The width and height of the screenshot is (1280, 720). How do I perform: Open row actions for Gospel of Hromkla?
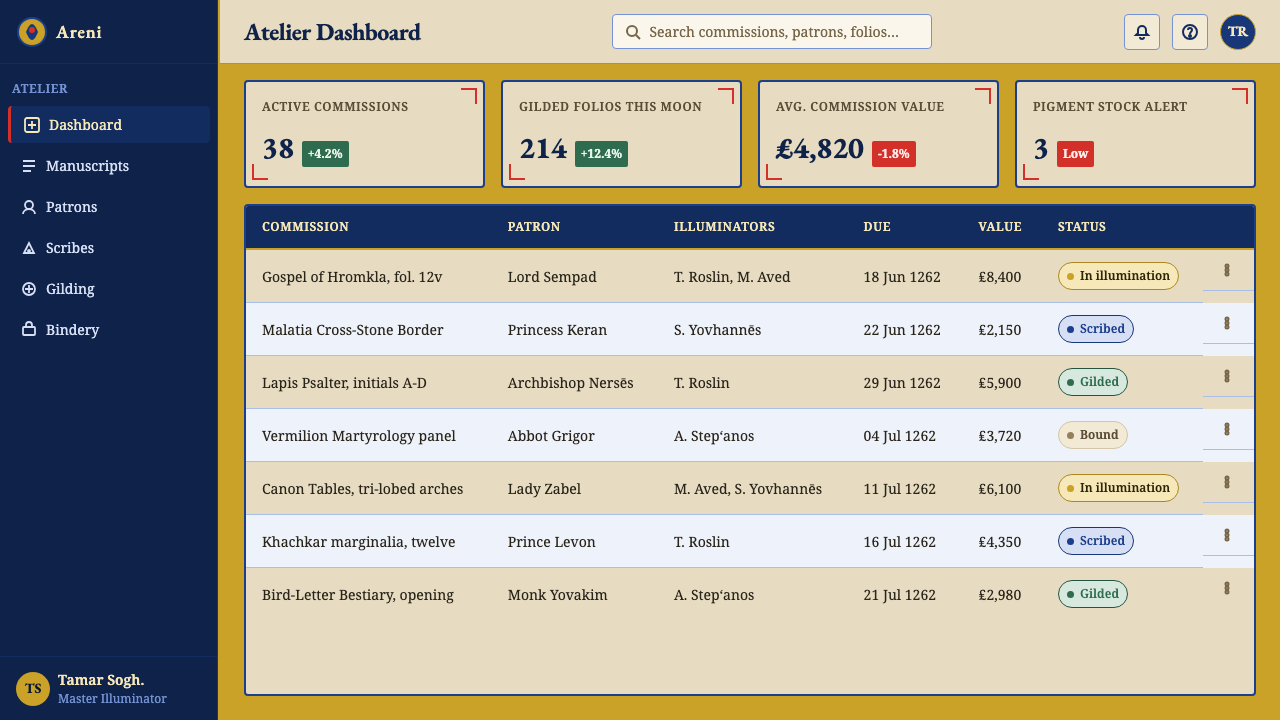[x=1227, y=270]
